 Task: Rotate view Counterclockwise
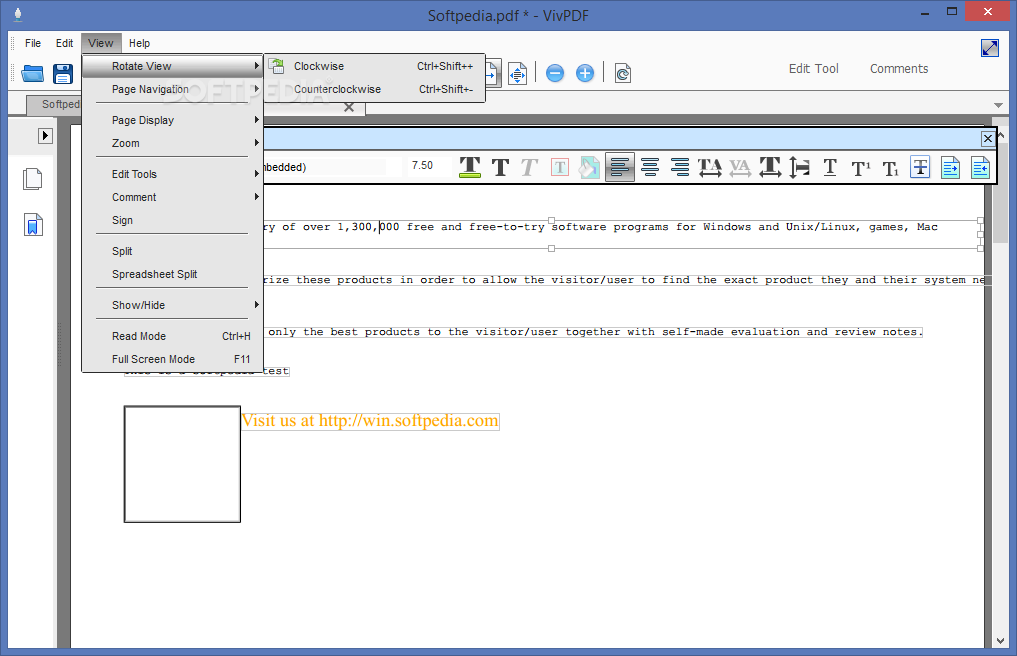[374, 90]
